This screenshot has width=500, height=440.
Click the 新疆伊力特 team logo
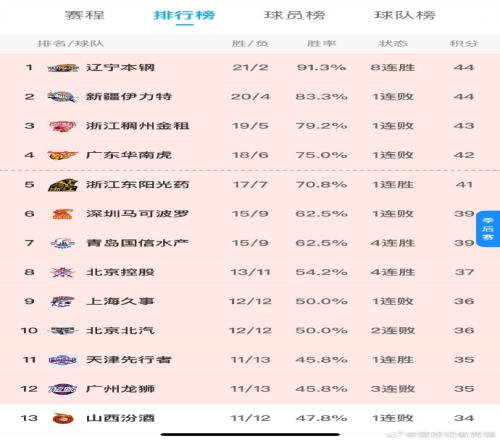63,97
